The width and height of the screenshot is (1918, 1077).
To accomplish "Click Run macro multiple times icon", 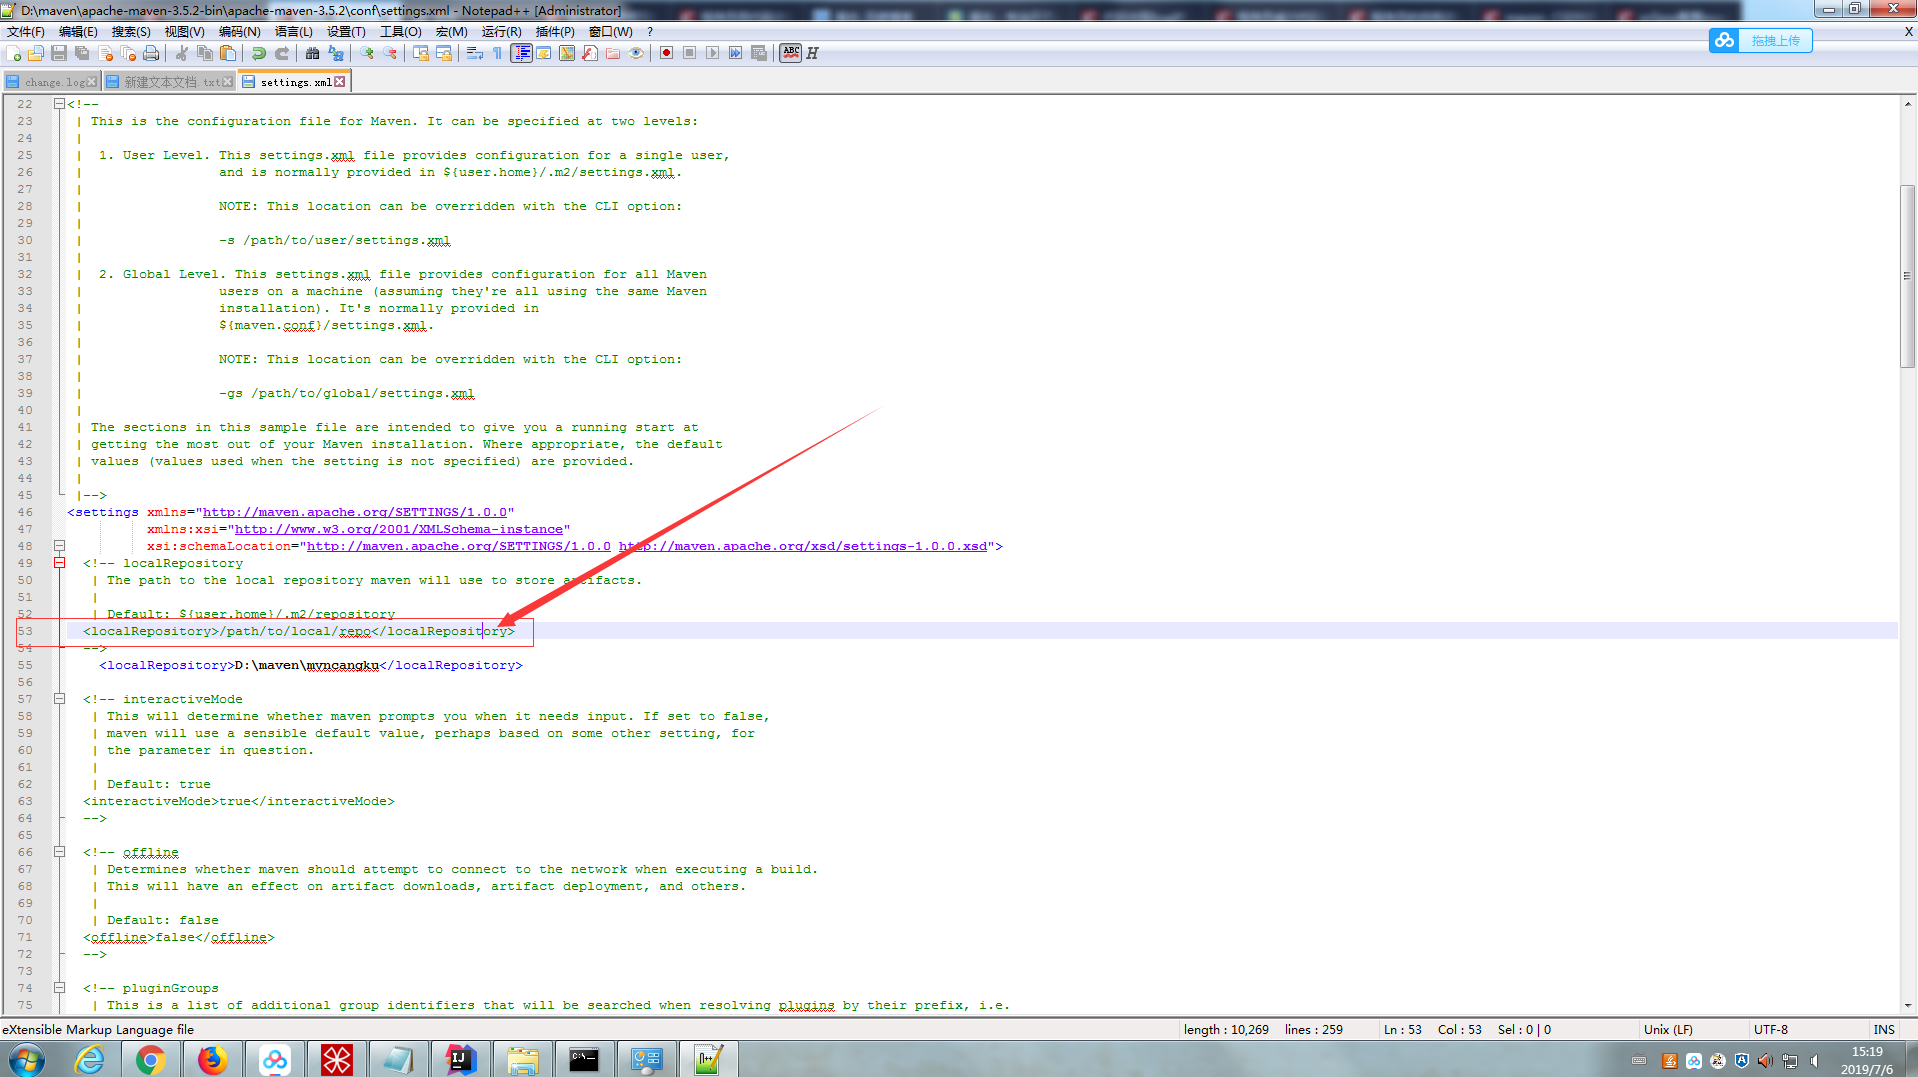I will tap(735, 53).
